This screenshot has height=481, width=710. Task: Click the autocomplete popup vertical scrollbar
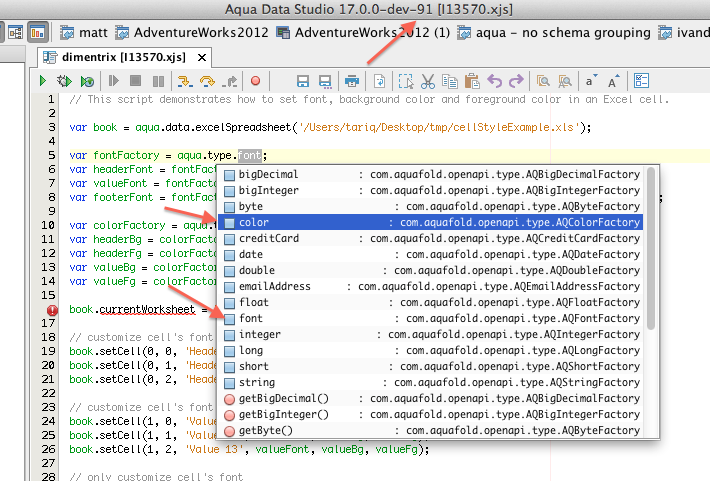(x=651, y=248)
